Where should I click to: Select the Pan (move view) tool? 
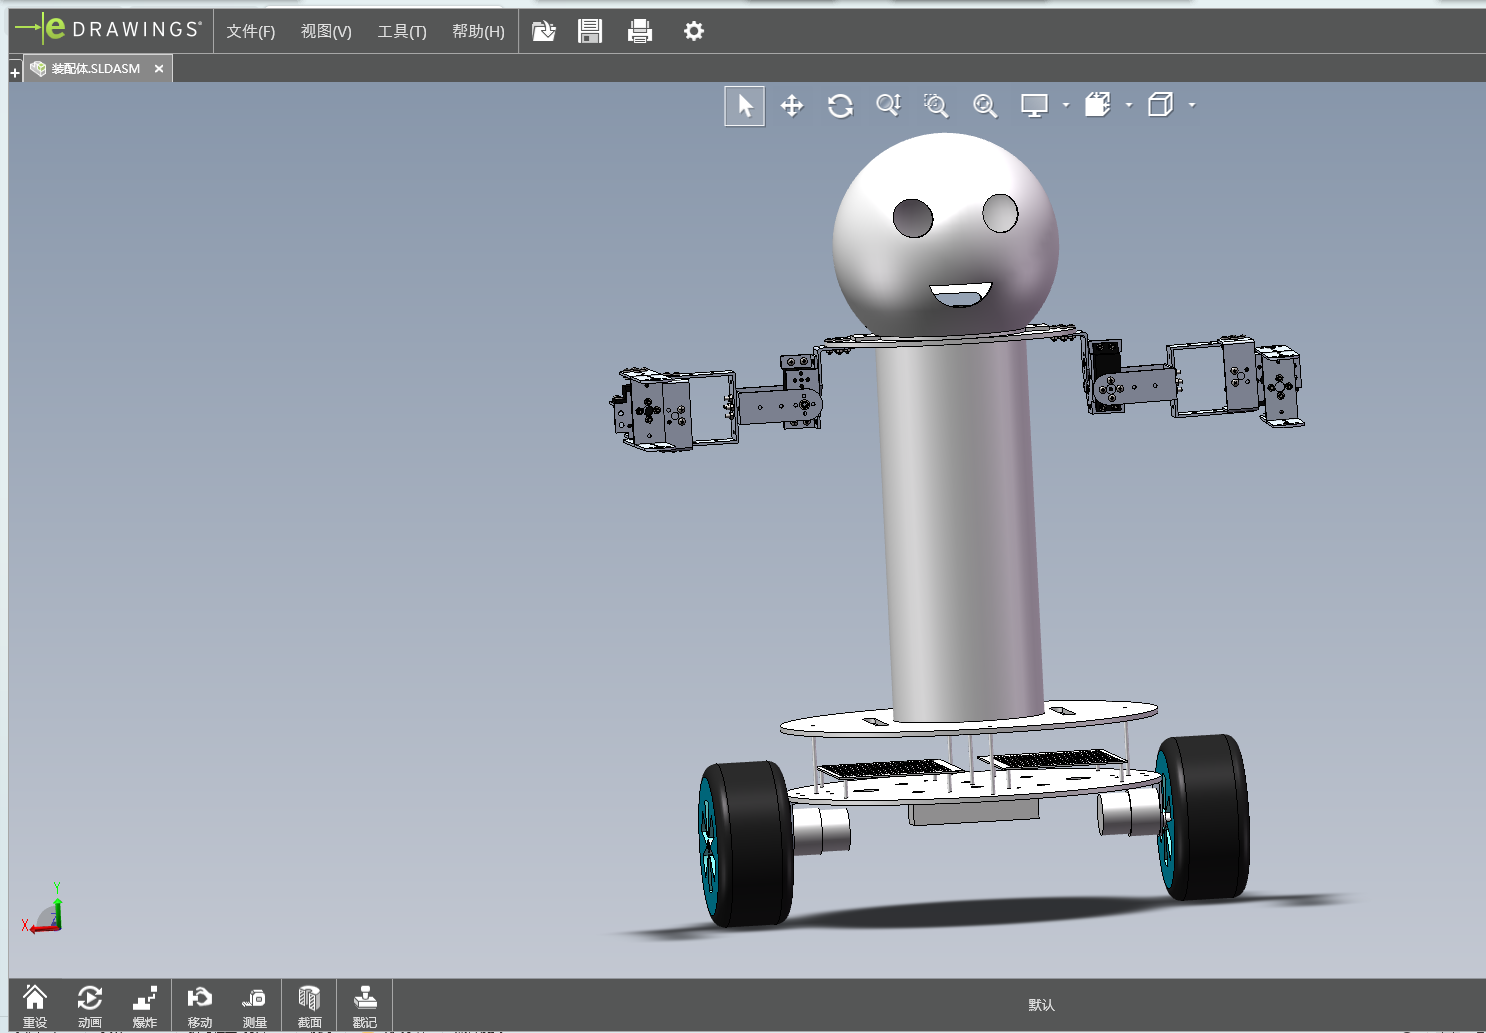coord(792,106)
